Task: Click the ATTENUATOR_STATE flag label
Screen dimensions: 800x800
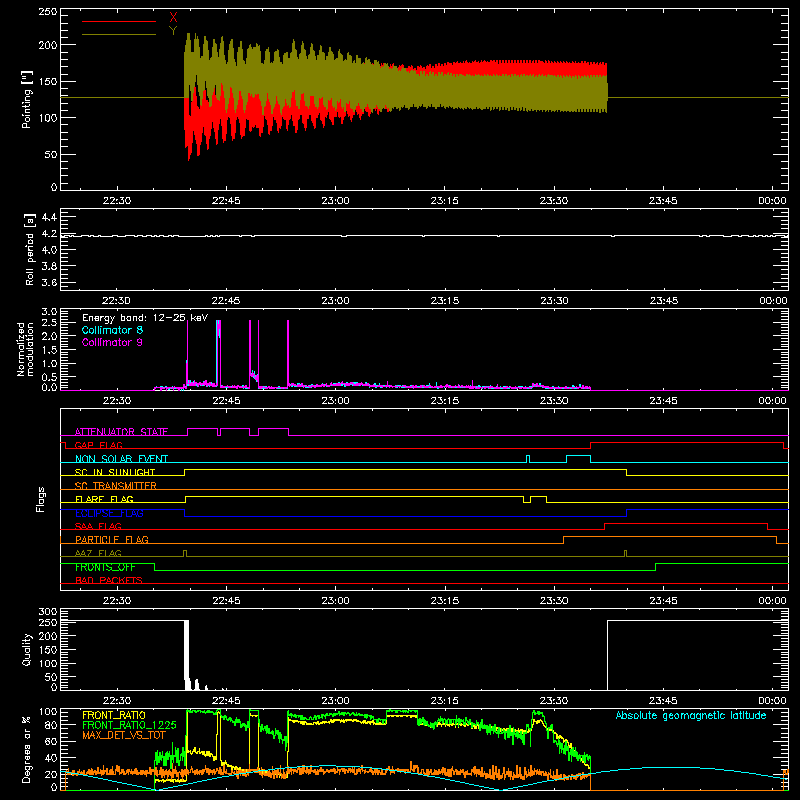Action: tap(121, 432)
